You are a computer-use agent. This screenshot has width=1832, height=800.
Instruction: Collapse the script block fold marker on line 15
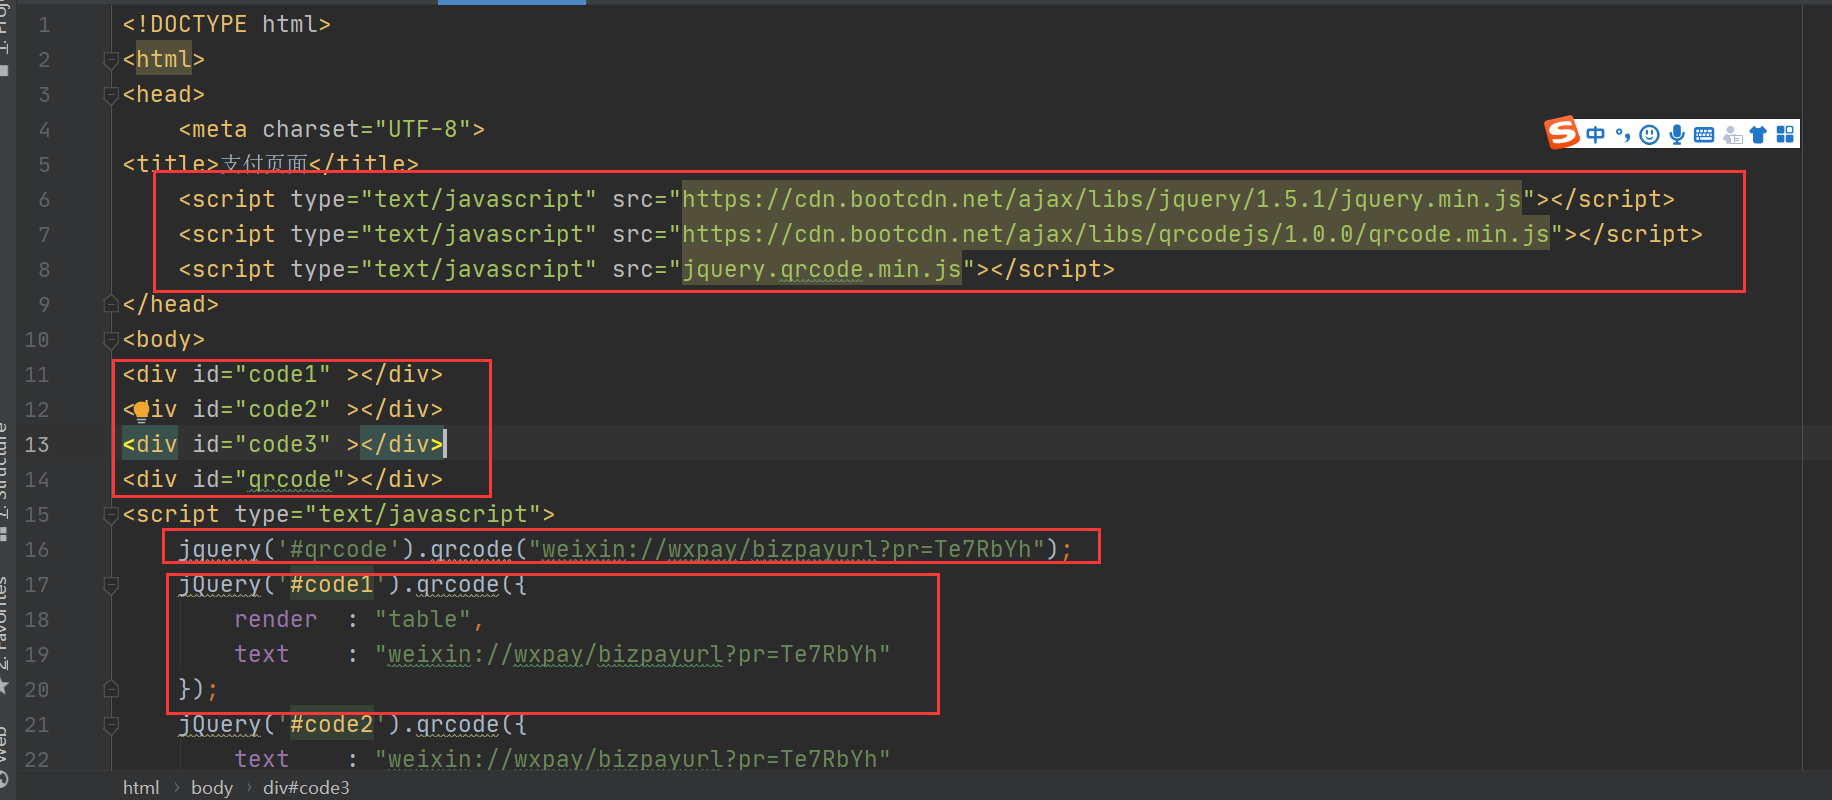(x=111, y=515)
